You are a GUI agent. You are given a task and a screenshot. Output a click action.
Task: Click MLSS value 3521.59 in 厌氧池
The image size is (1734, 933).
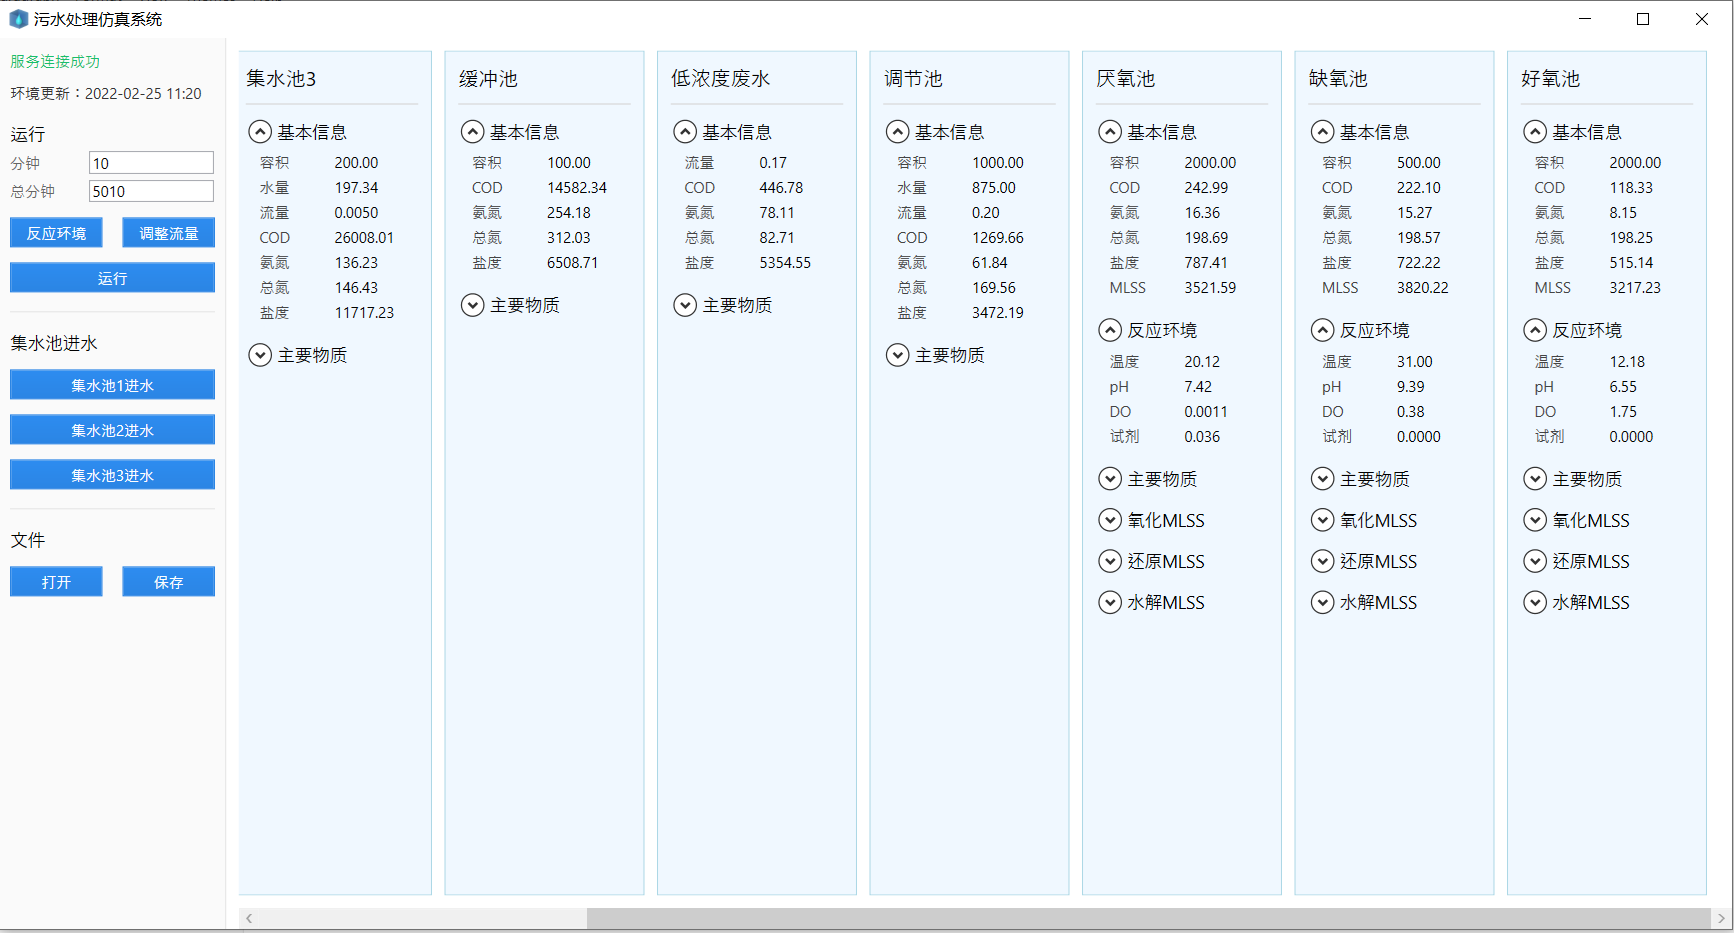[x=1210, y=288]
